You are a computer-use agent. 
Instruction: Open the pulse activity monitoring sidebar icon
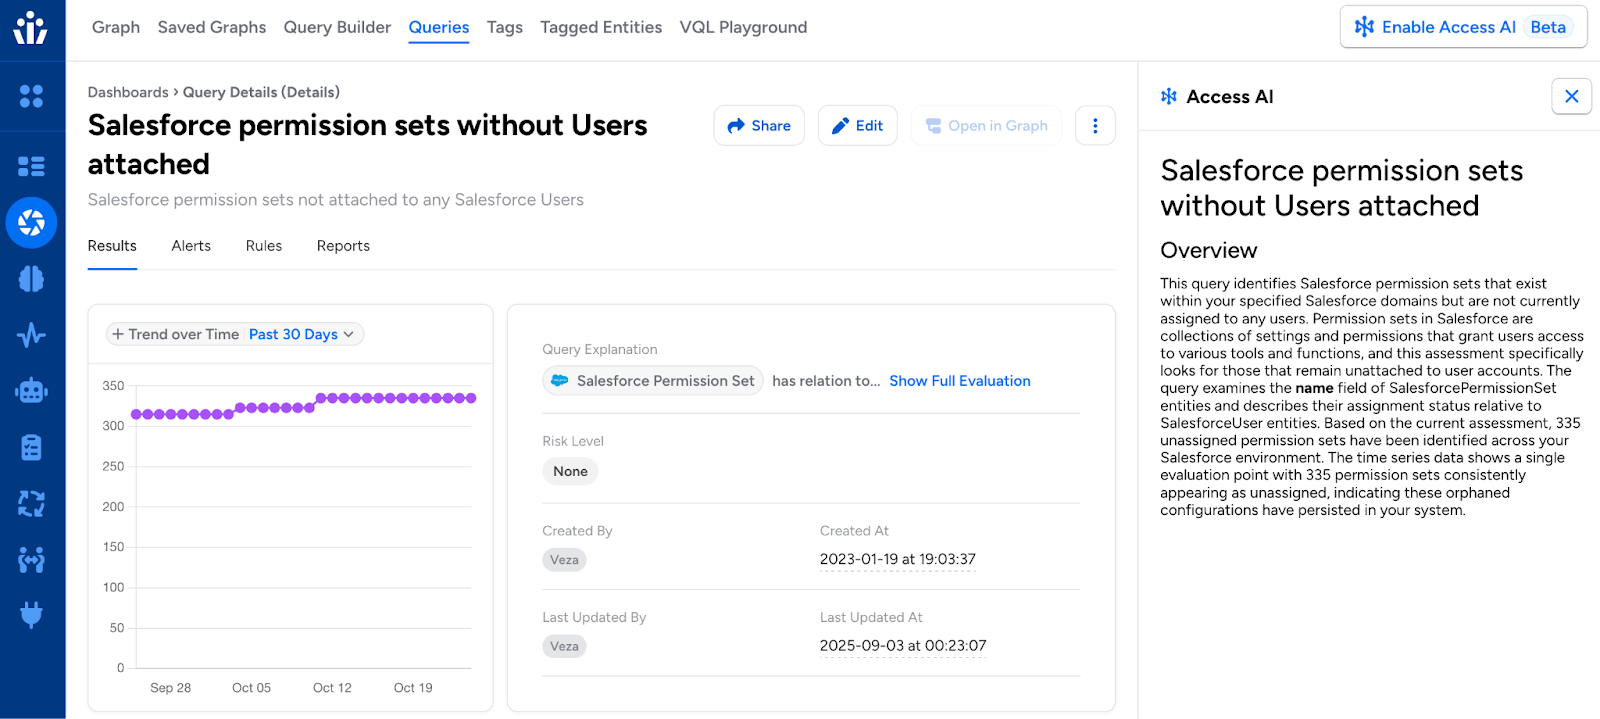pyautogui.click(x=31, y=335)
